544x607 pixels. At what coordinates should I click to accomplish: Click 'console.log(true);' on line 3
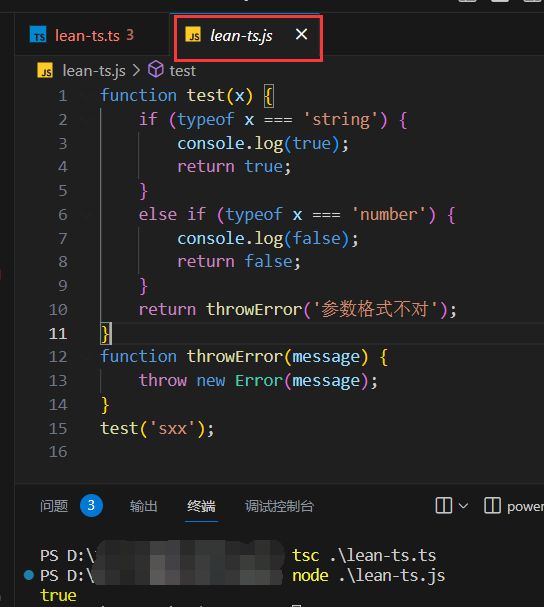point(263,143)
